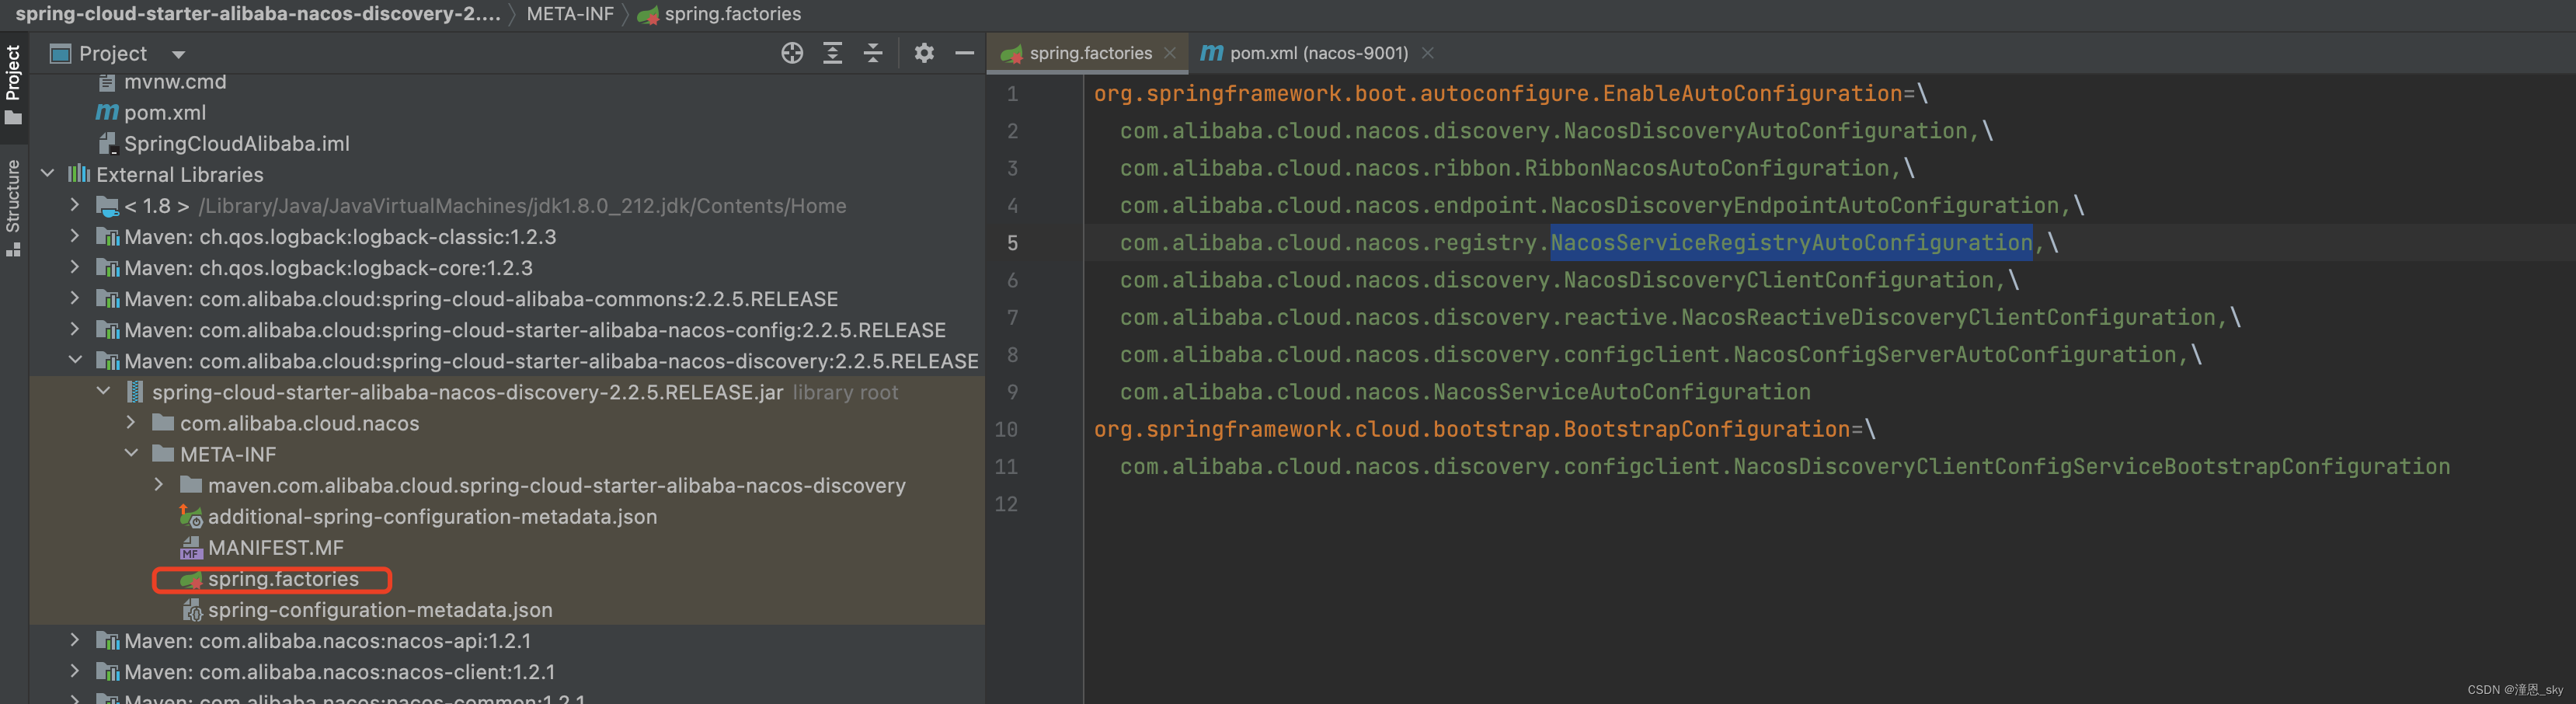The width and height of the screenshot is (2576, 704).
Task: Click EnableAutoConfiguration key on line 1
Action: [1752, 93]
